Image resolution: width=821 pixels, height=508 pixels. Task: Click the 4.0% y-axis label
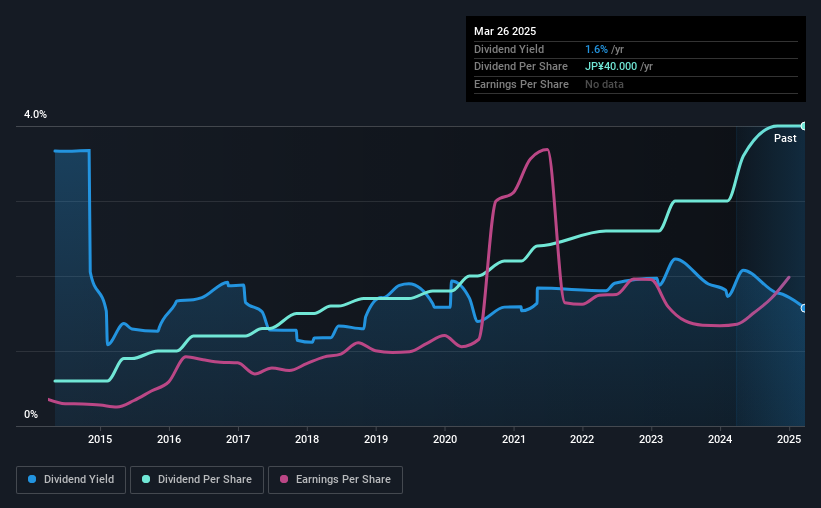click(x=35, y=114)
